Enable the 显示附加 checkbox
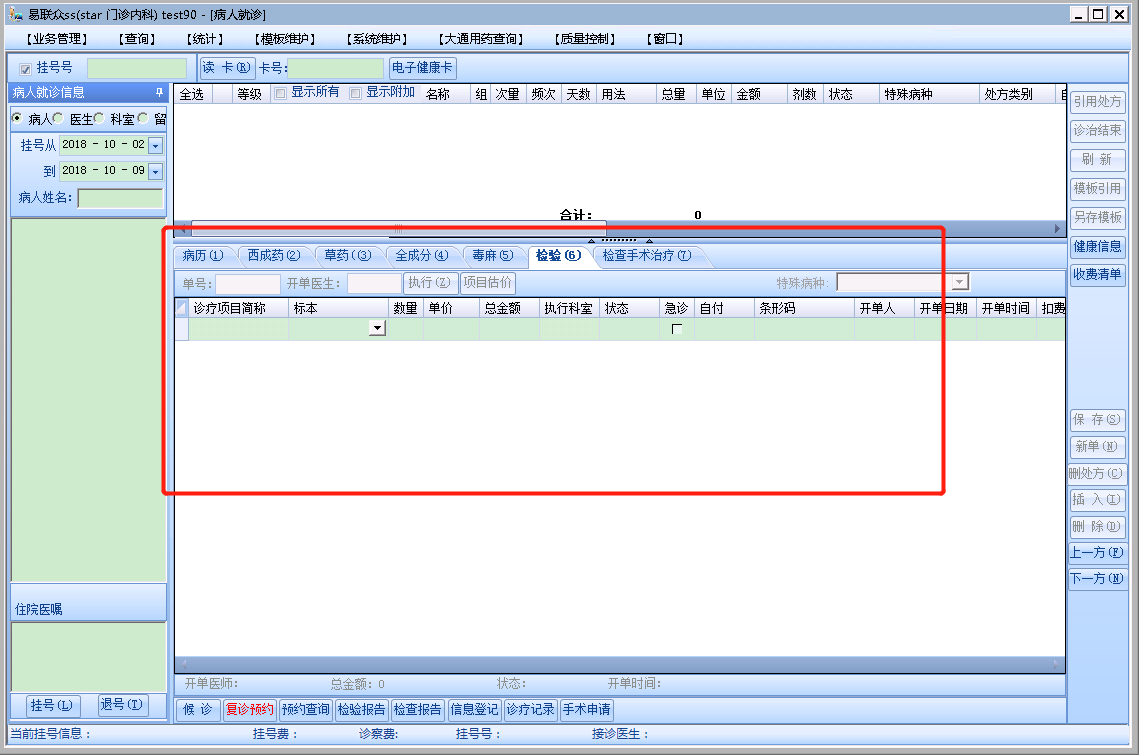Screen dimensions: 1139x755 click(x=355, y=93)
